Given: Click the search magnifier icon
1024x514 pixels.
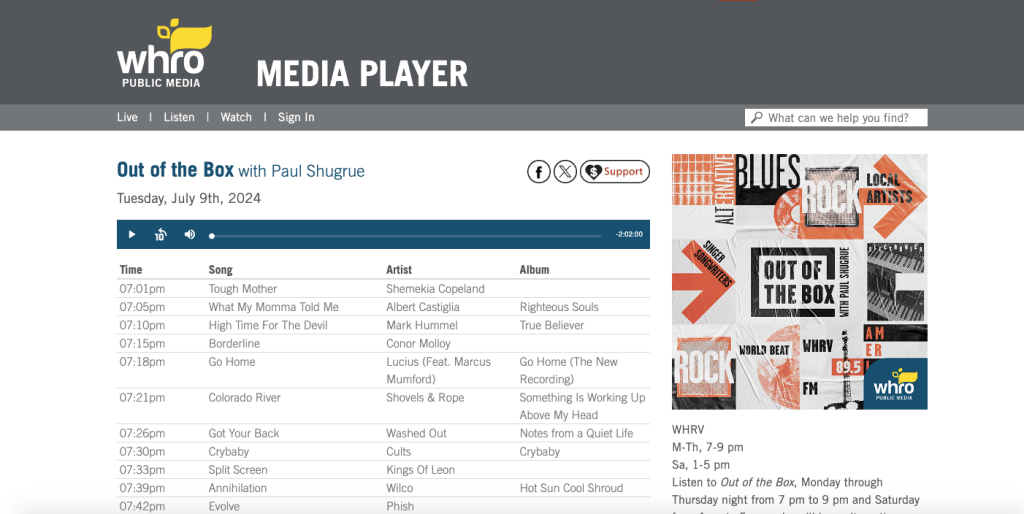Looking at the screenshot, I should pyautogui.click(x=756, y=118).
